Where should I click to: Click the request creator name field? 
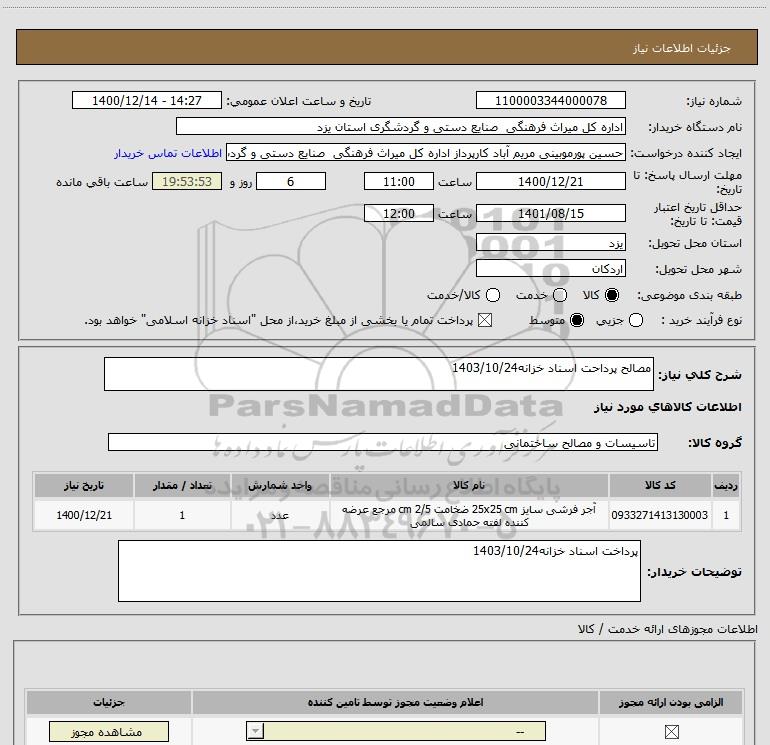pos(426,153)
